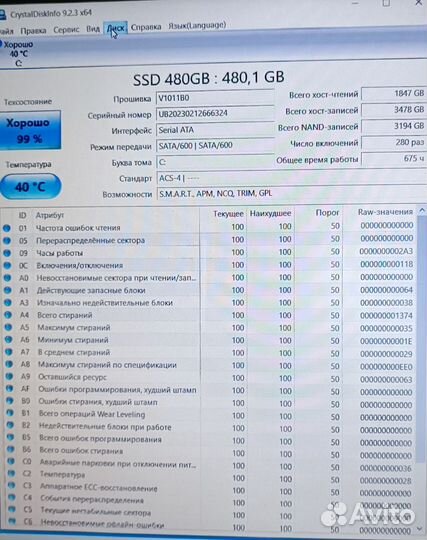Click raw value 0000000002A3
The image size is (427, 540).
pos(386,251)
